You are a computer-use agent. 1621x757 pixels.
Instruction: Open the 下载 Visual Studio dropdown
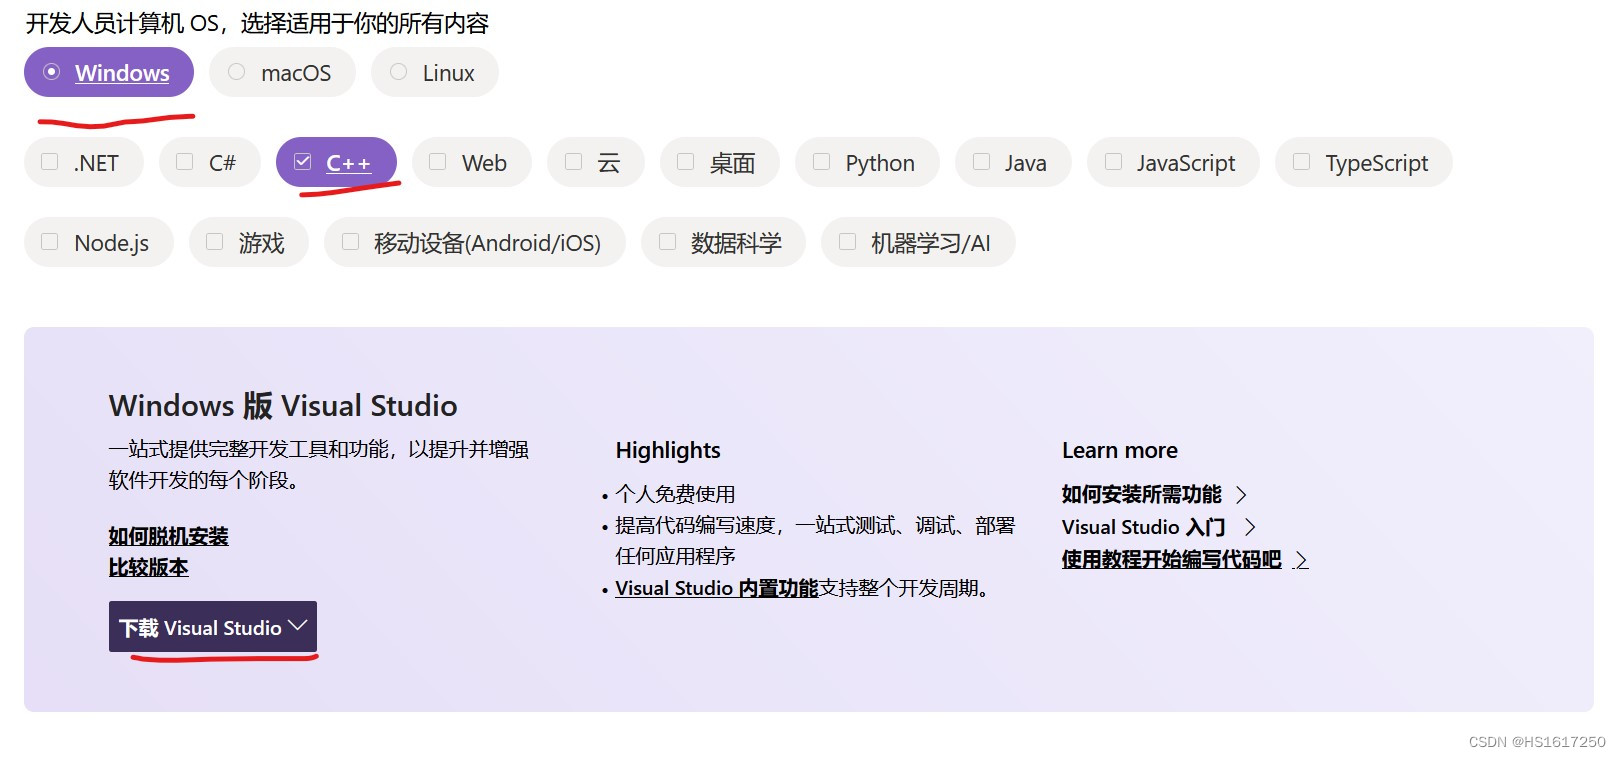click(x=213, y=627)
